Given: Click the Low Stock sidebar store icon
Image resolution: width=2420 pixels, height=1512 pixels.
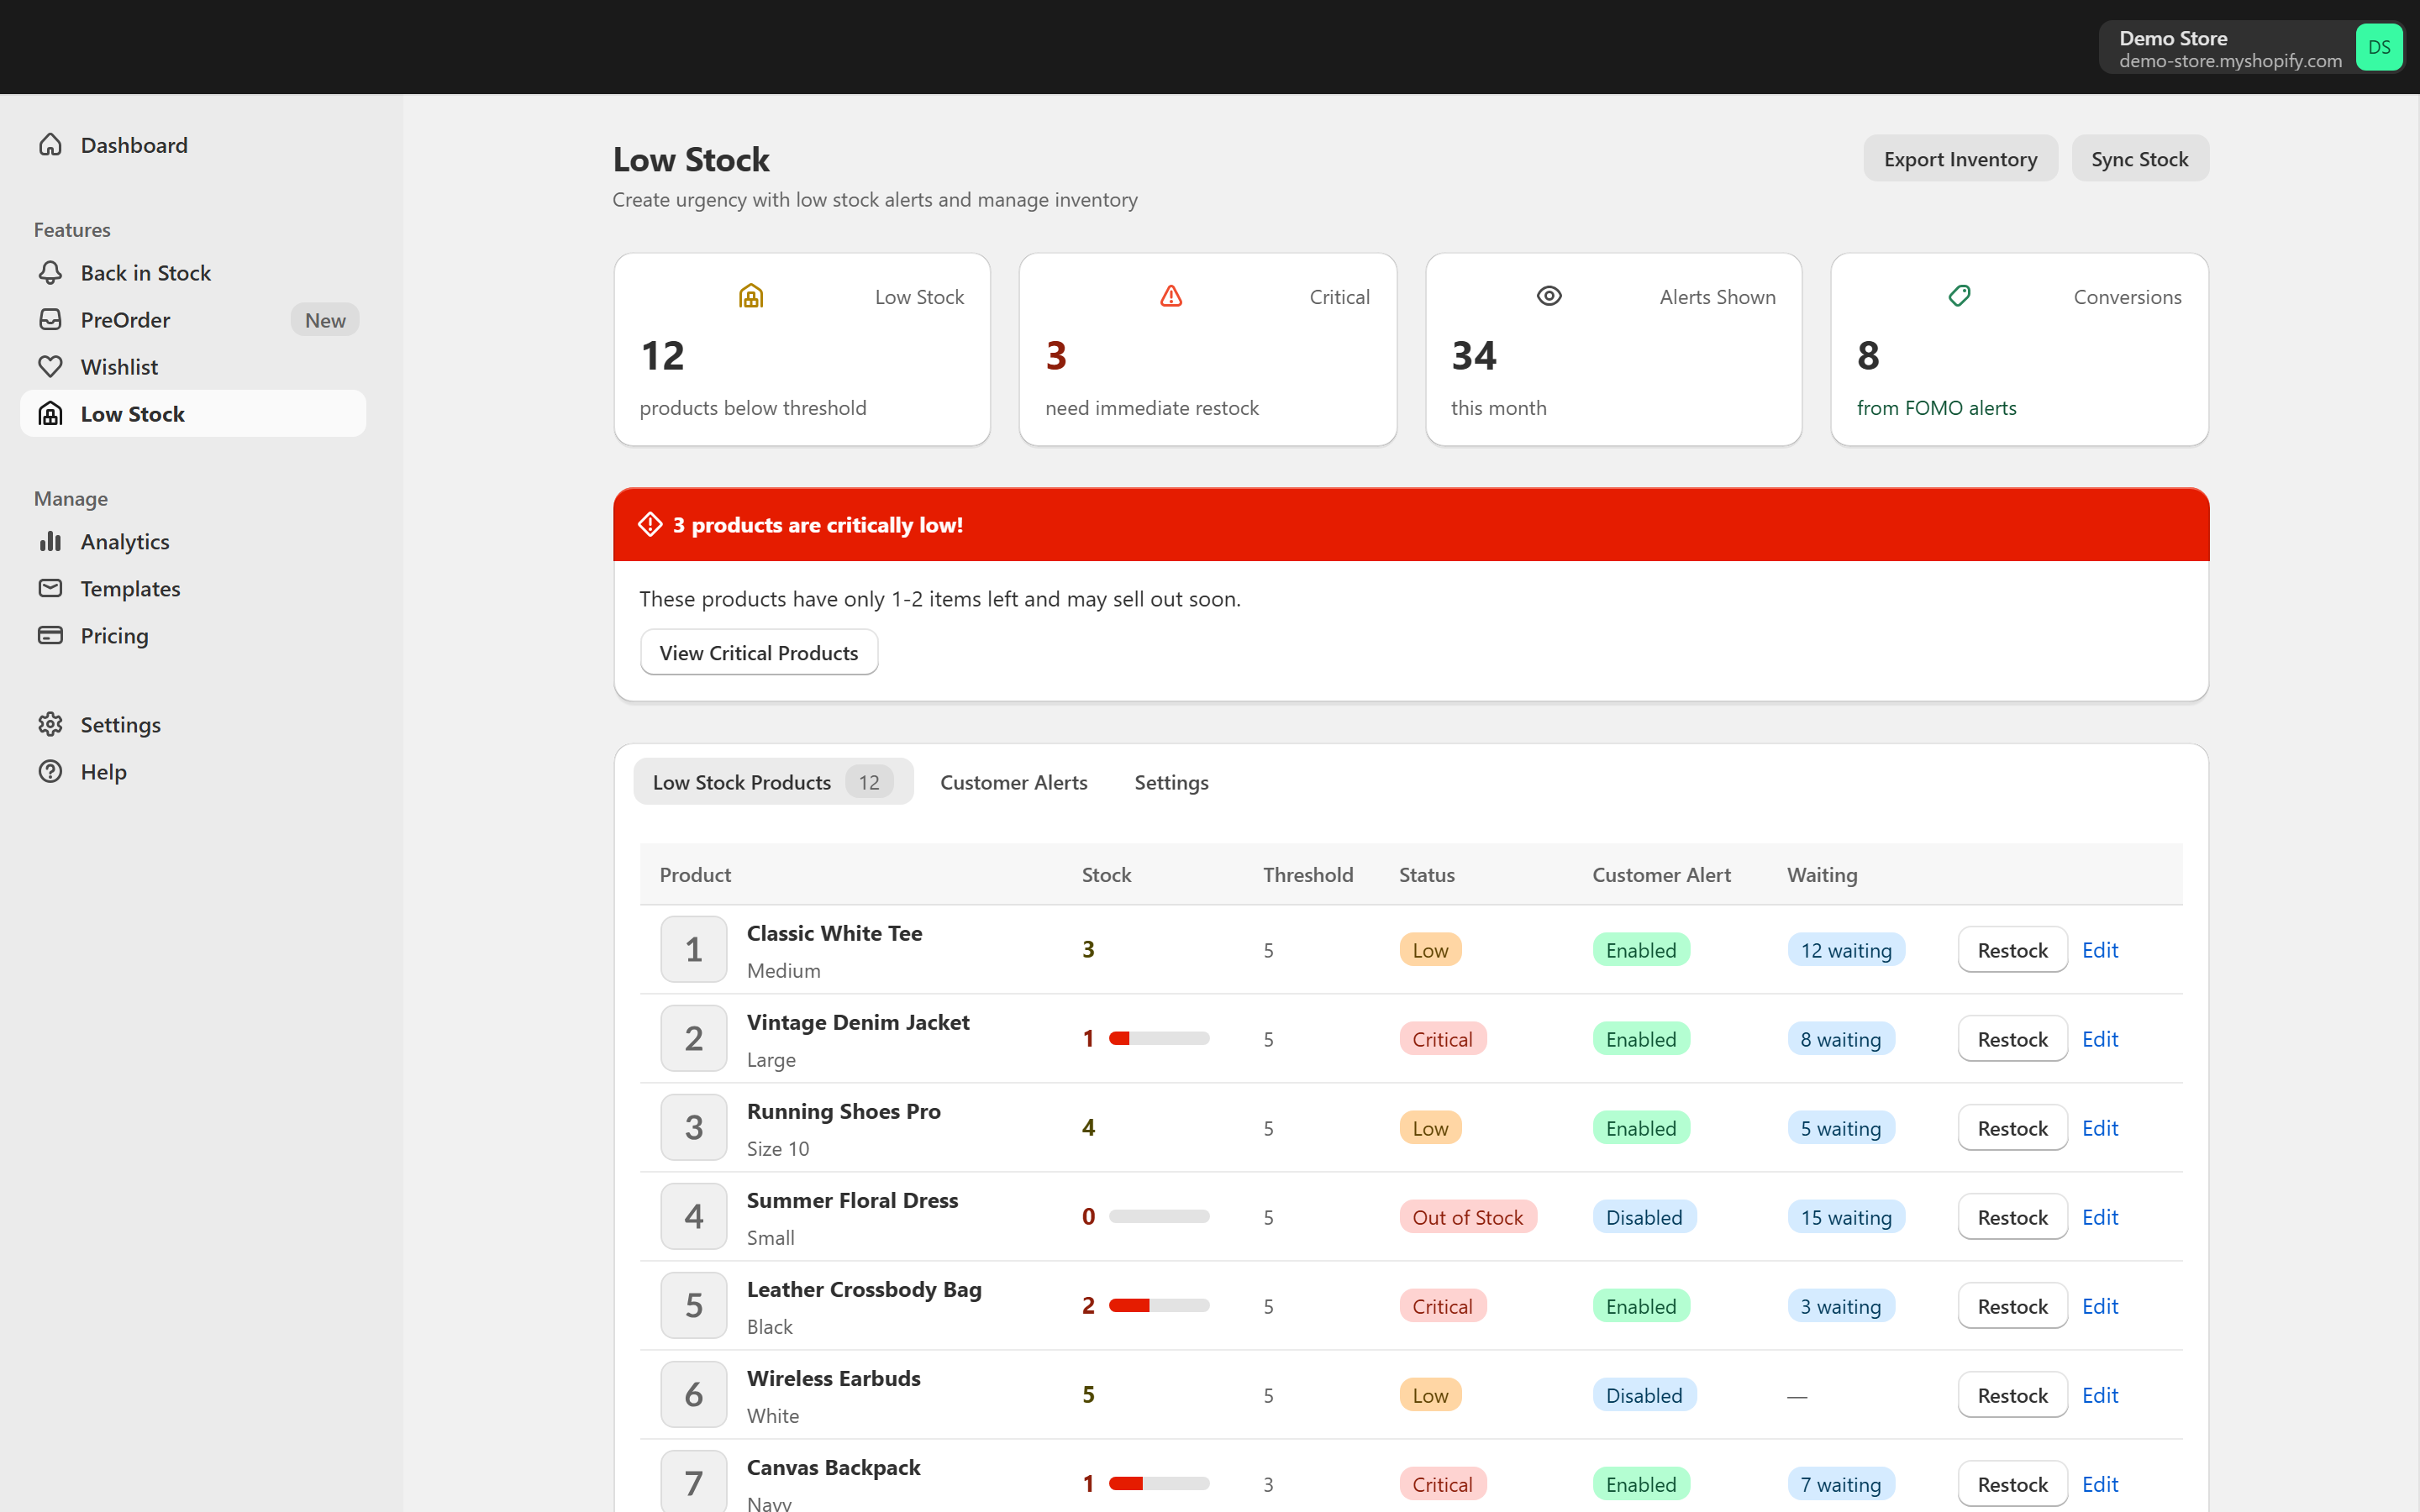Looking at the screenshot, I should click(50, 414).
